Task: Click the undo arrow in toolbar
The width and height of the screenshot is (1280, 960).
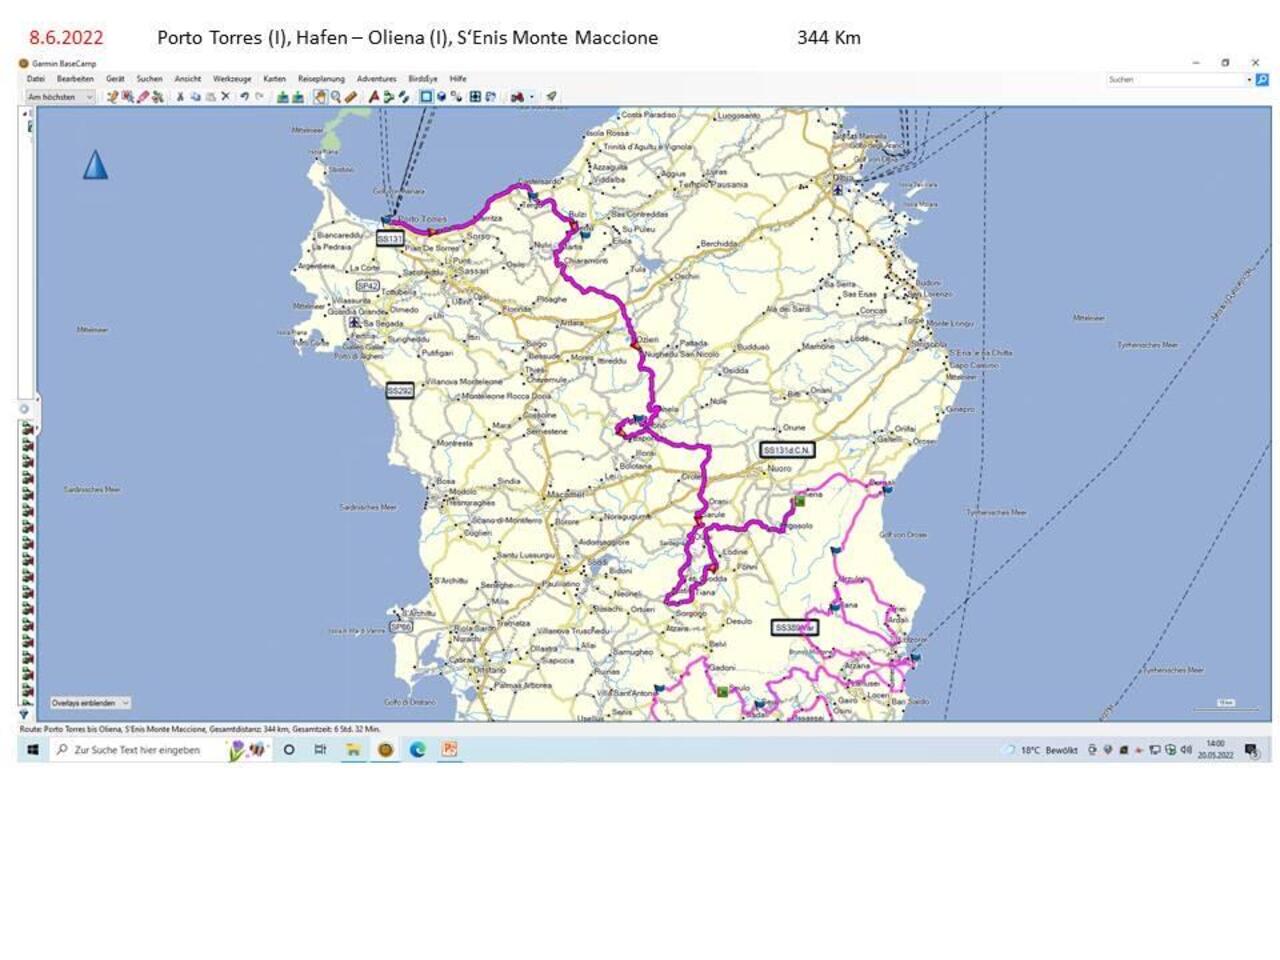Action: [x=244, y=97]
